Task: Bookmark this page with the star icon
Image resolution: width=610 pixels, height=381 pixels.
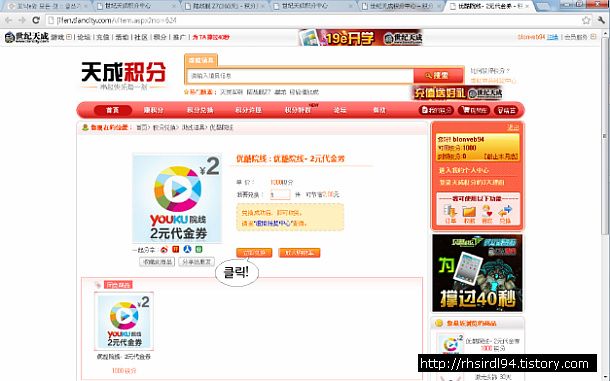Action: (586, 20)
